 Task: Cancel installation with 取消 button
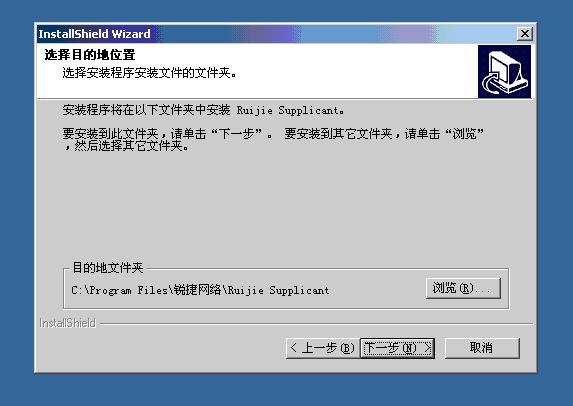482,348
